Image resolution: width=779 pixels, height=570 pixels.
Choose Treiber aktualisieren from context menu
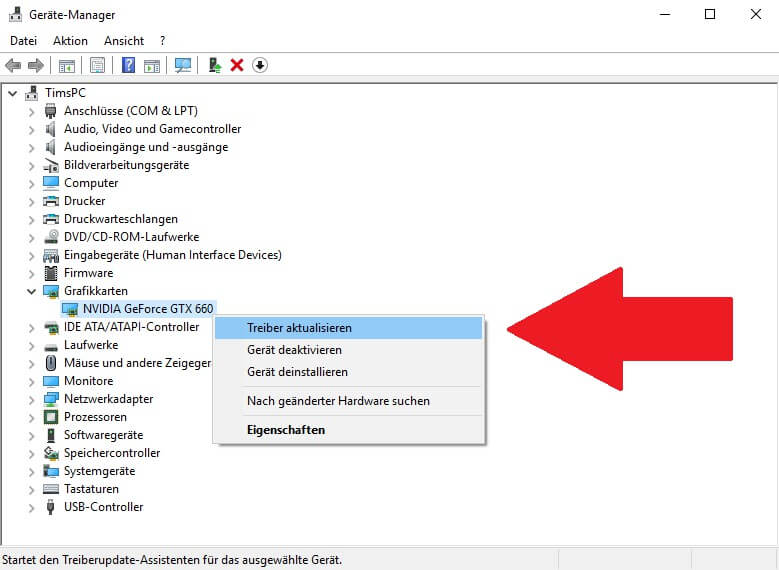click(x=348, y=328)
